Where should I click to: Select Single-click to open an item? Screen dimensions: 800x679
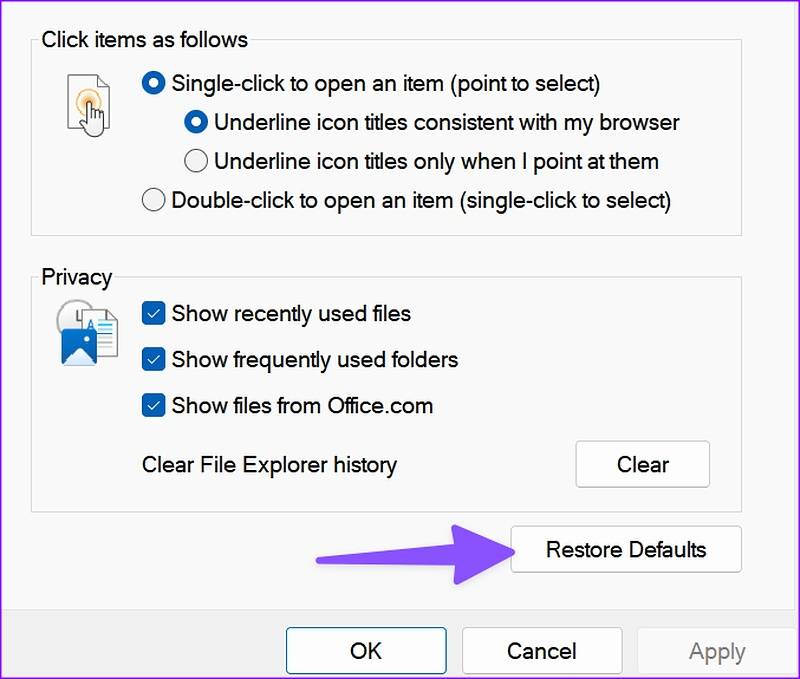[153, 84]
